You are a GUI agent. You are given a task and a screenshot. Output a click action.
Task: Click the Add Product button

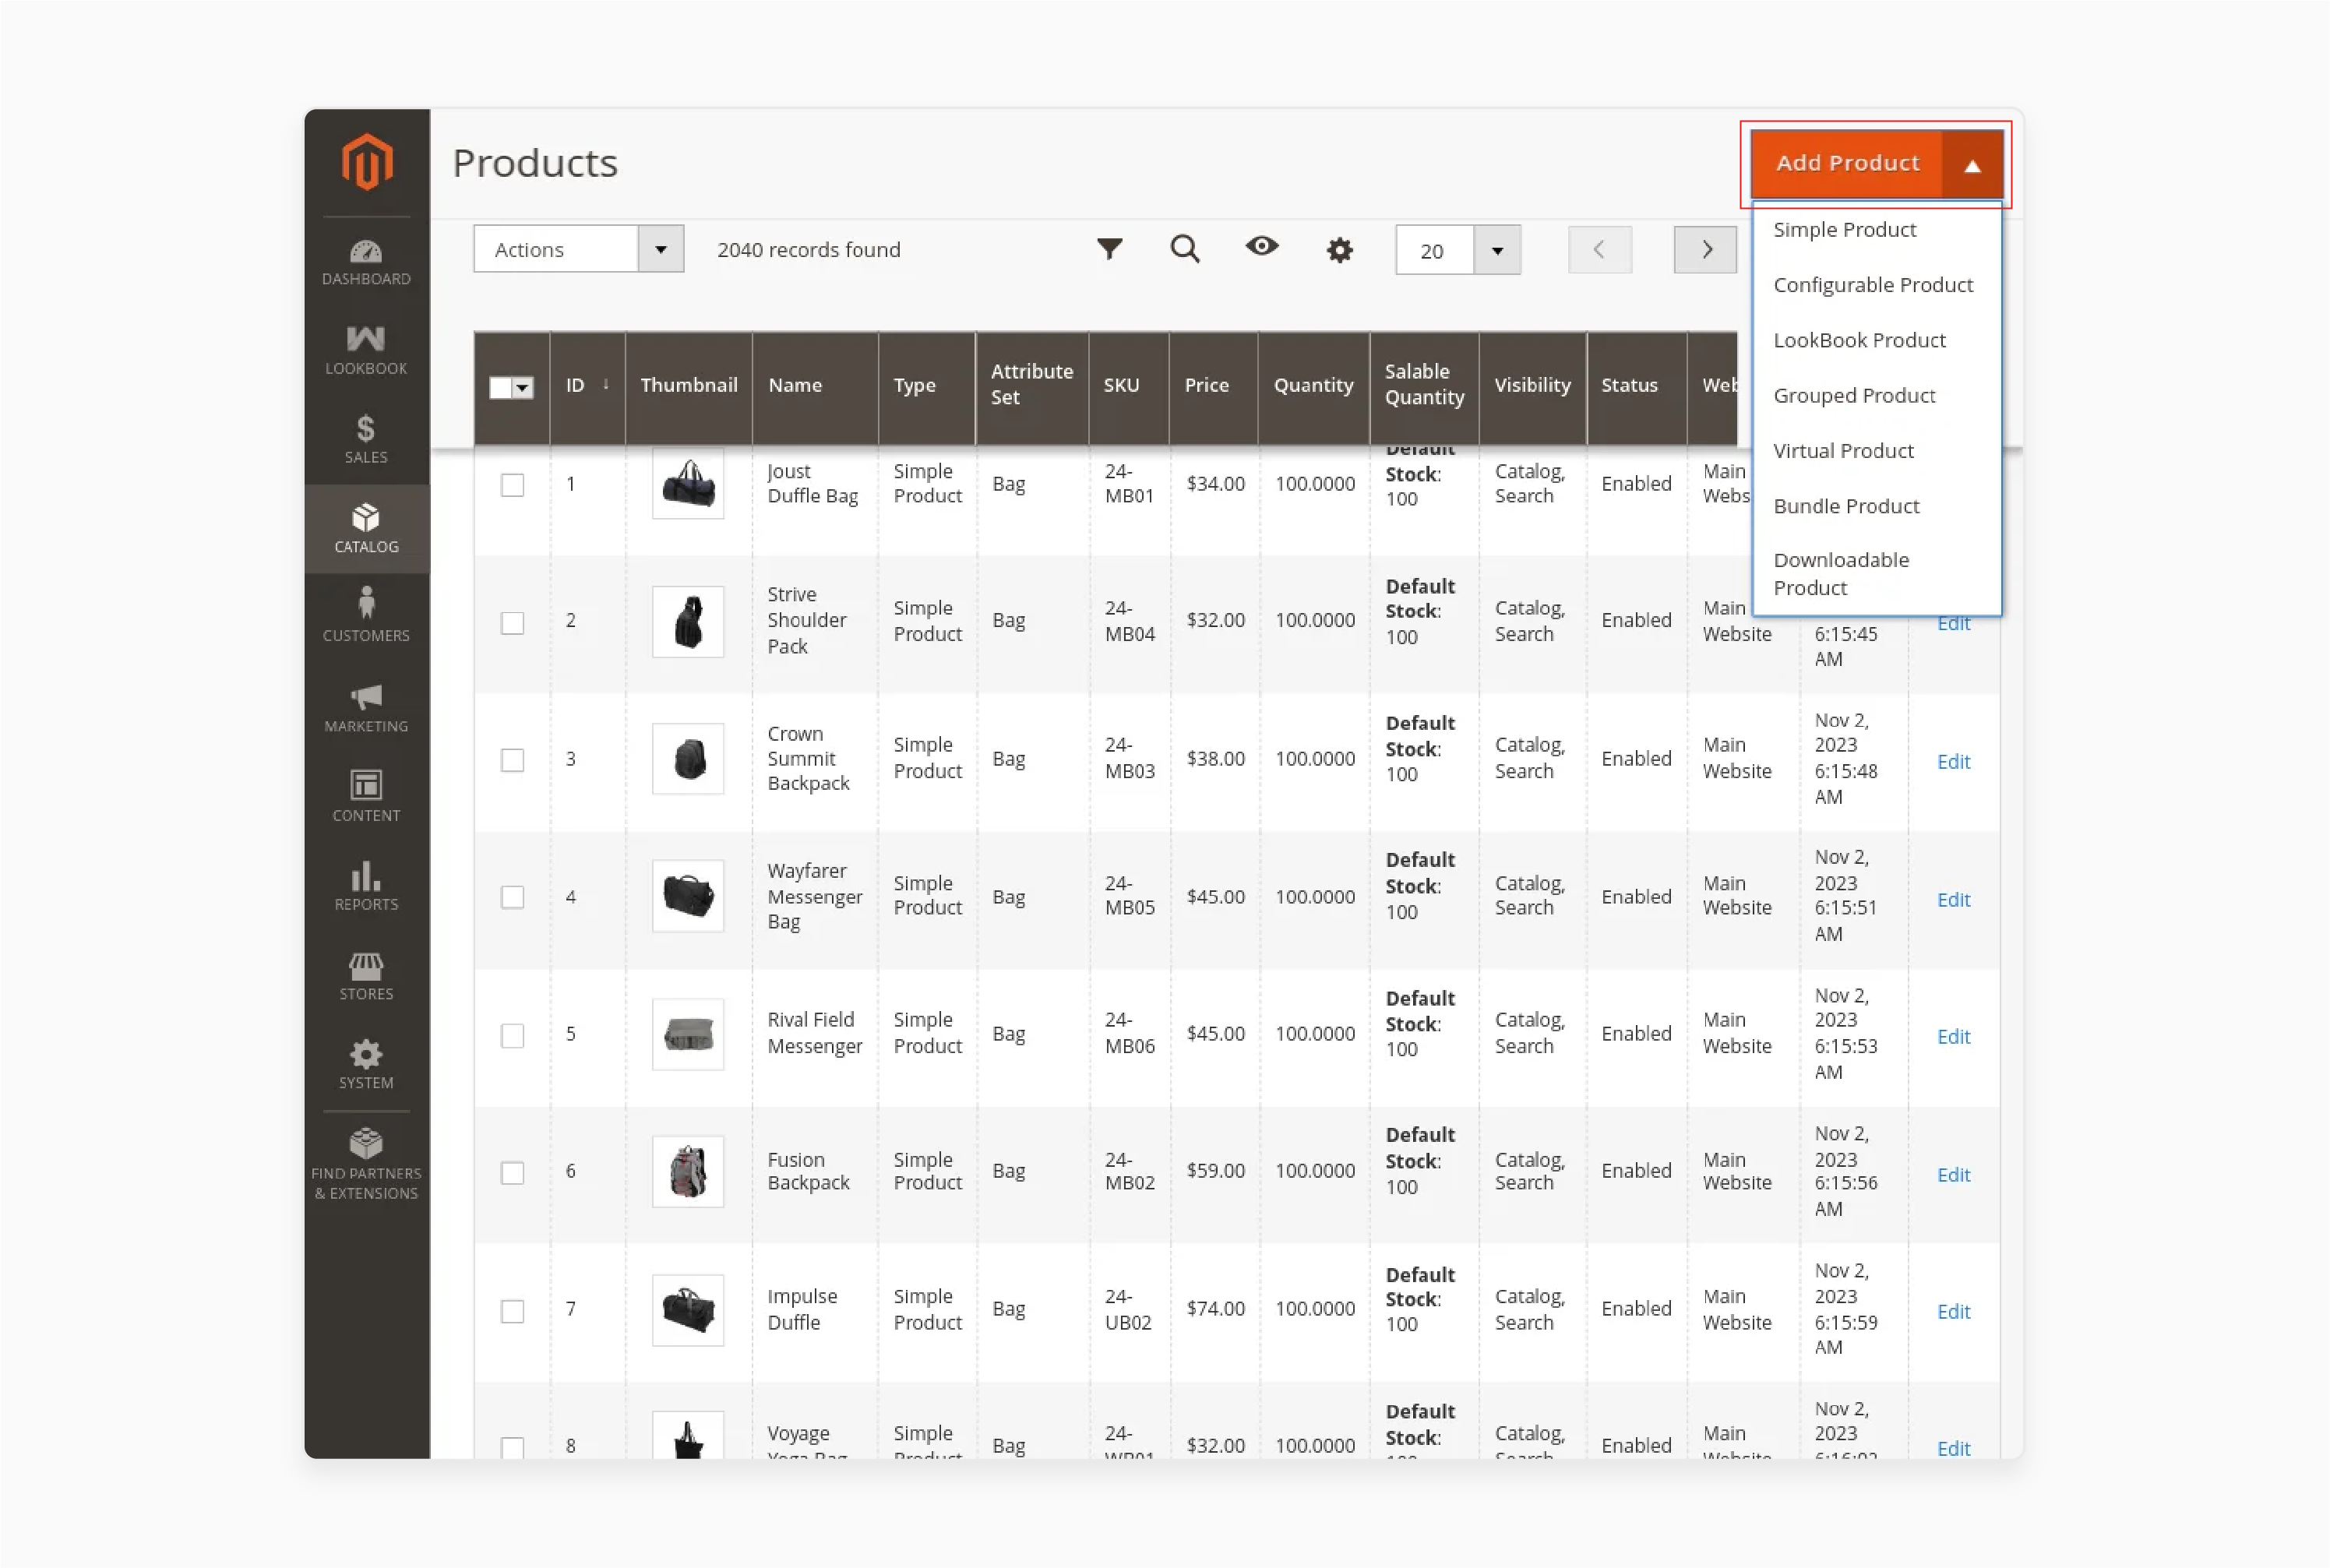click(x=1846, y=164)
